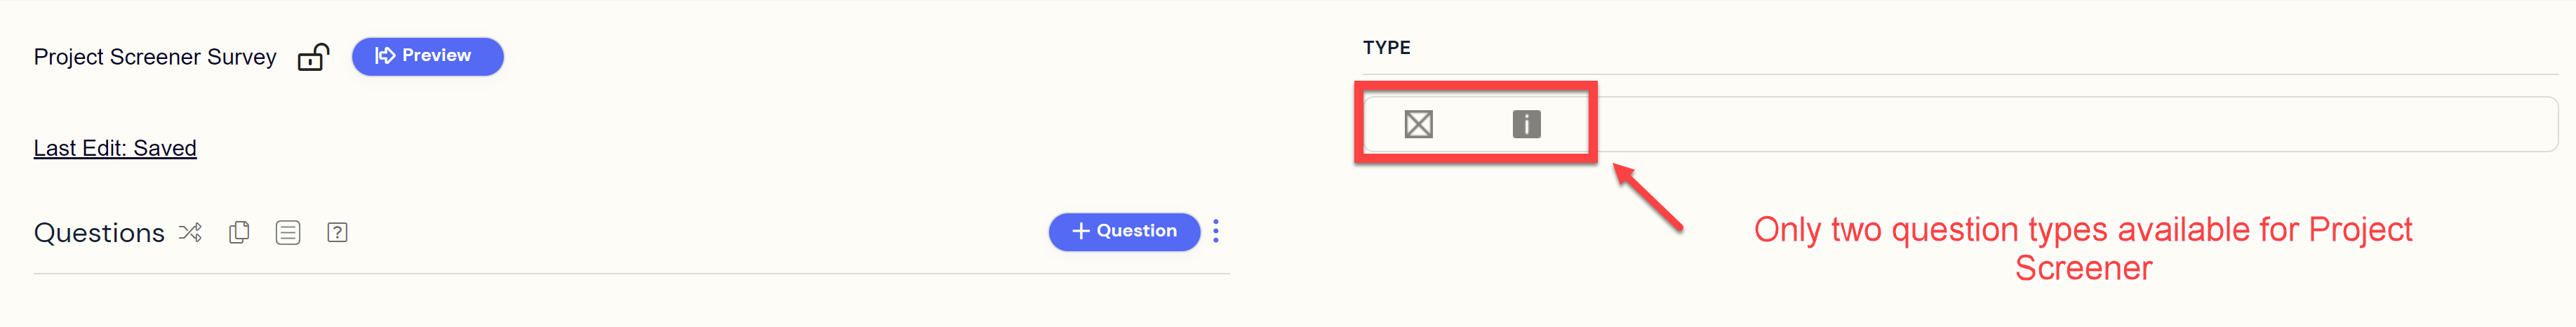This screenshot has width=2576, height=327.
Task: Select the info text question type
Action: click(1526, 124)
